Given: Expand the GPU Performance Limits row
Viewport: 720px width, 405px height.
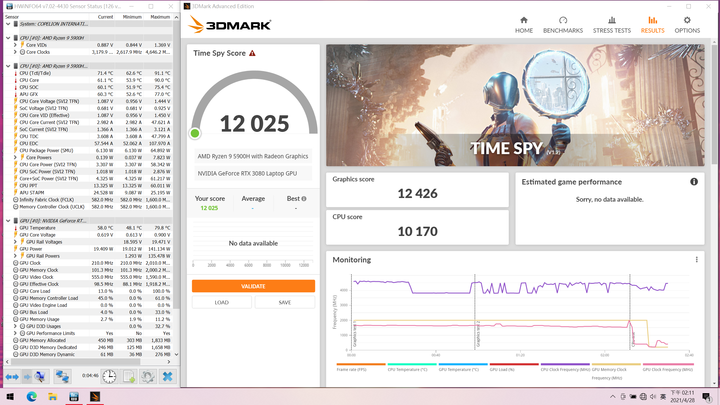Looking at the screenshot, I should pos(15,333).
